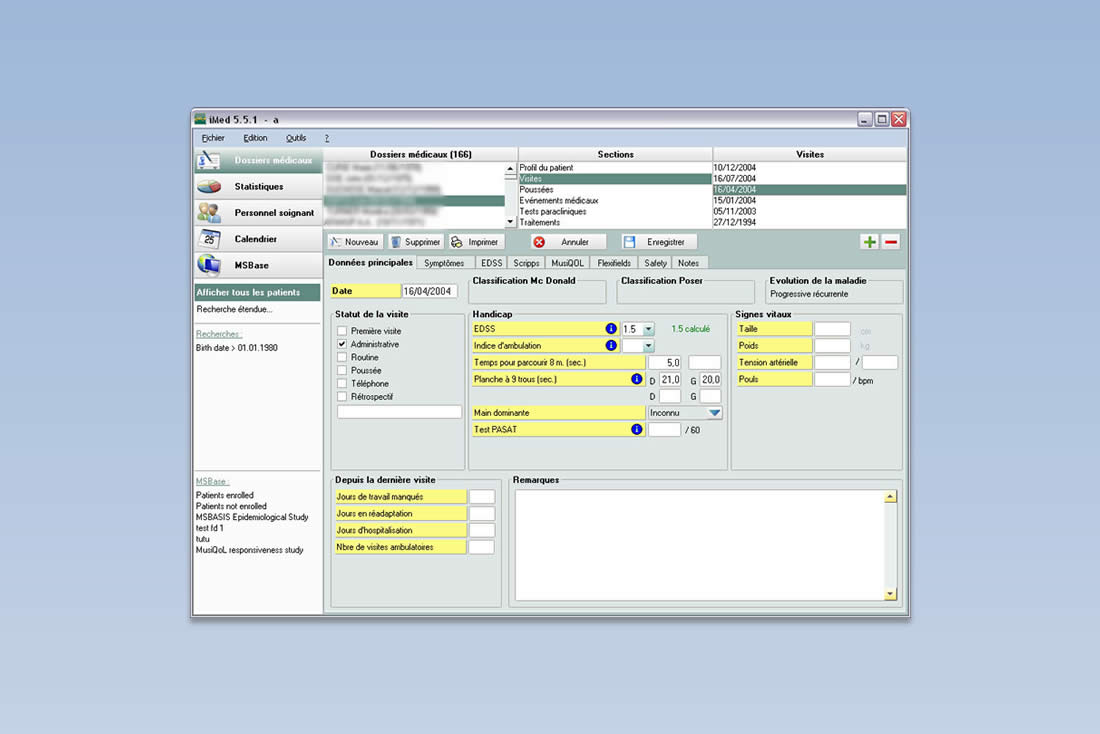The height and width of the screenshot is (734, 1100).
Task: Click the green plus add icon
Action: [870, 242]
